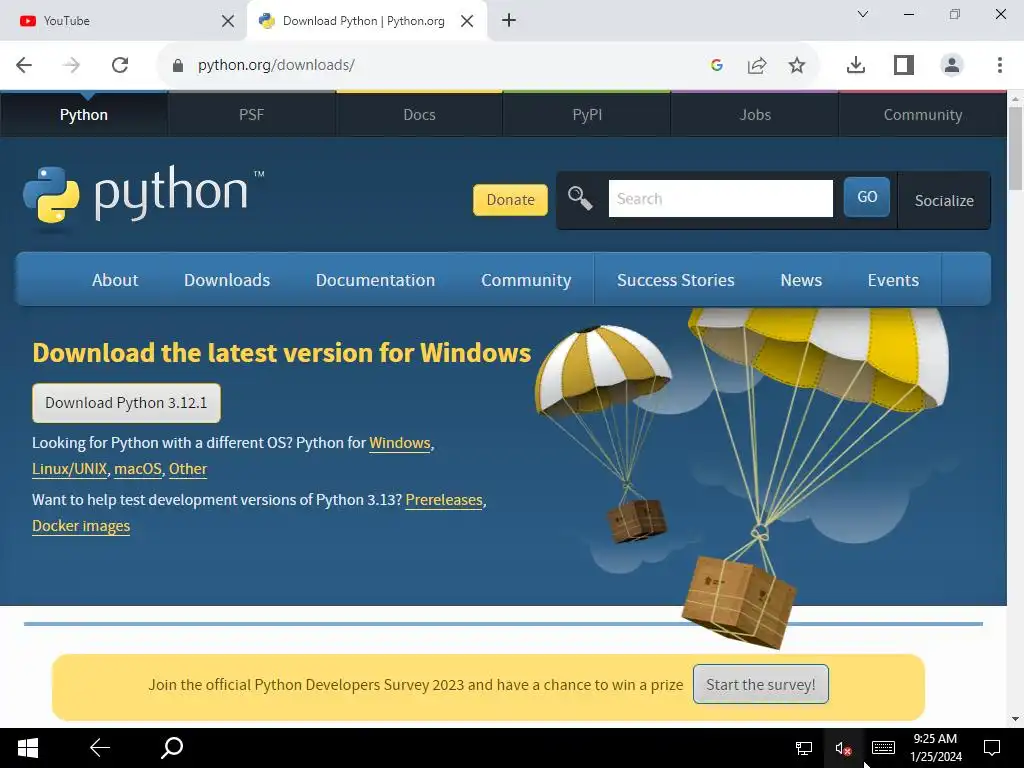Open the Prereleases link

click(444, 500)
